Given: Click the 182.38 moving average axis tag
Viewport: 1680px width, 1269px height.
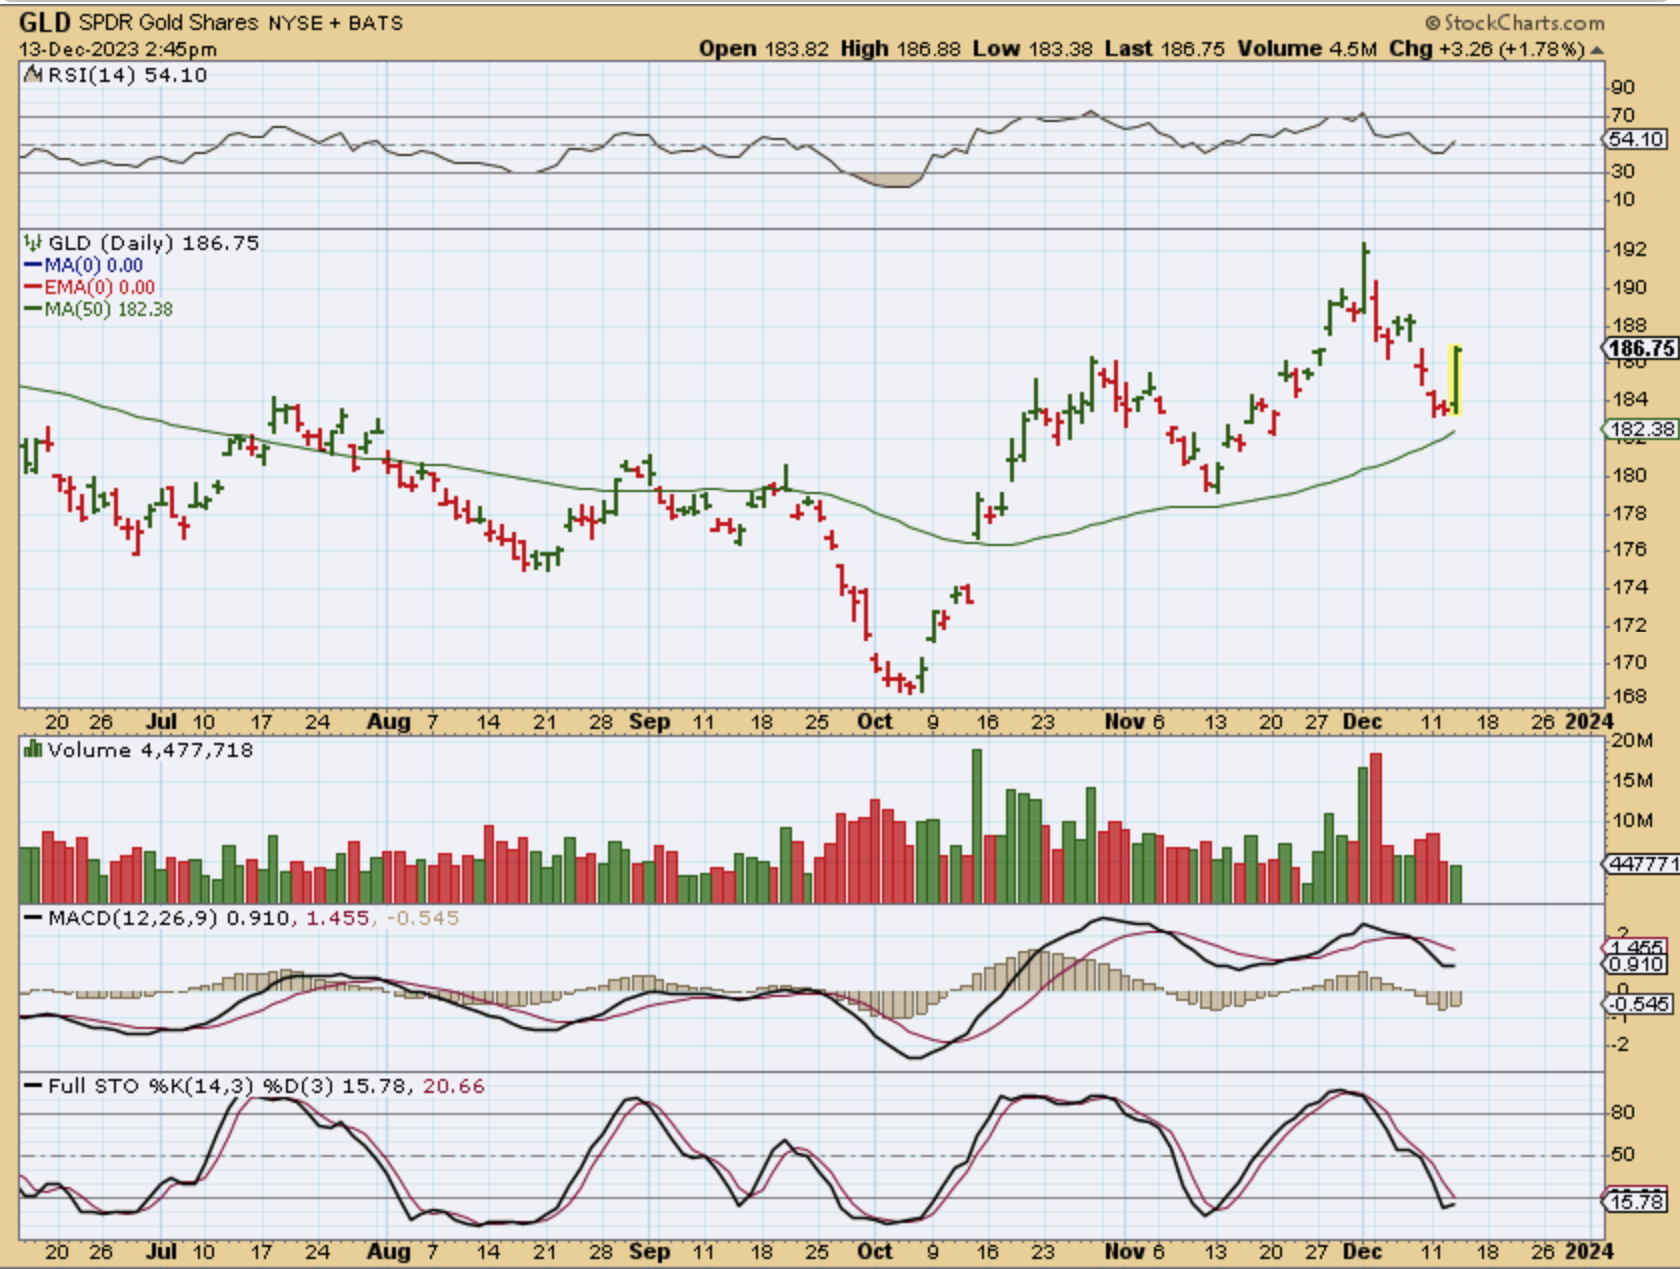Looking at the screenshot, I should 1642,429.
